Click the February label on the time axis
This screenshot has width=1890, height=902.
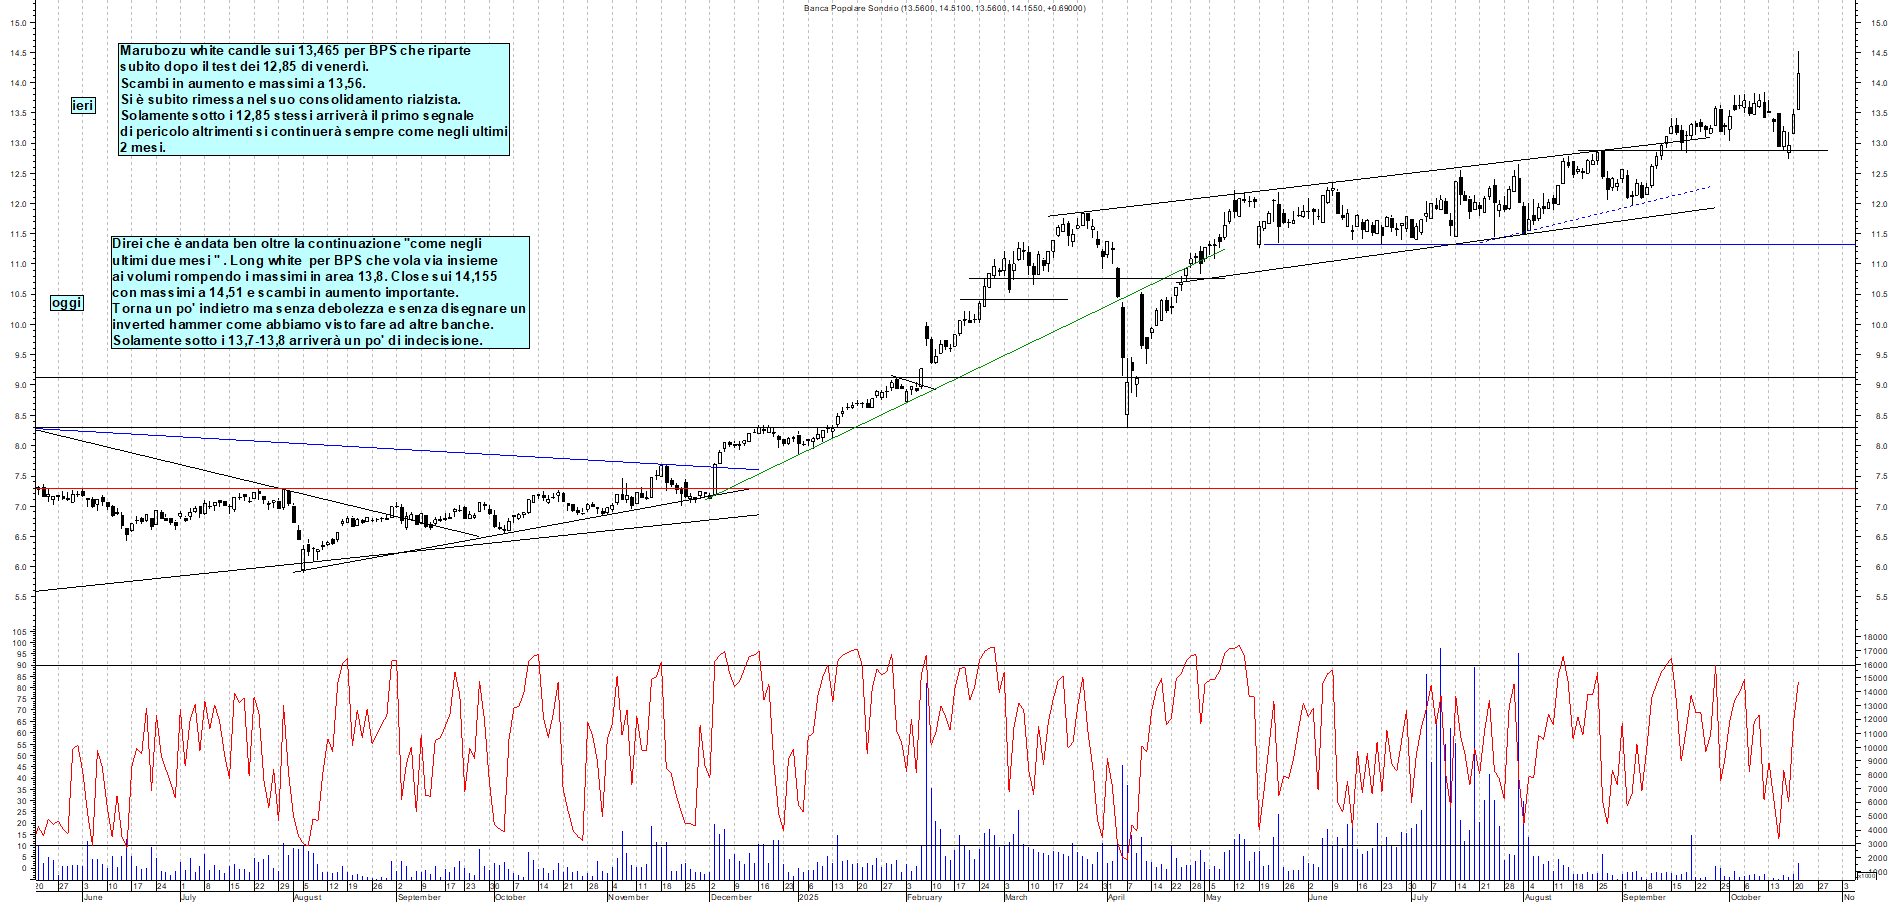[x=924, y=897]
